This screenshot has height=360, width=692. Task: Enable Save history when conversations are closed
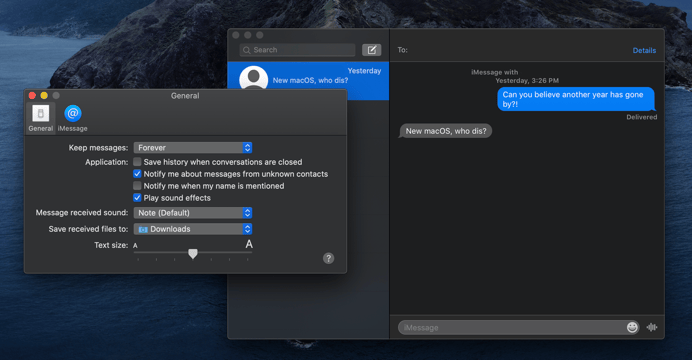pyautogui.click(x=137, y=162)
